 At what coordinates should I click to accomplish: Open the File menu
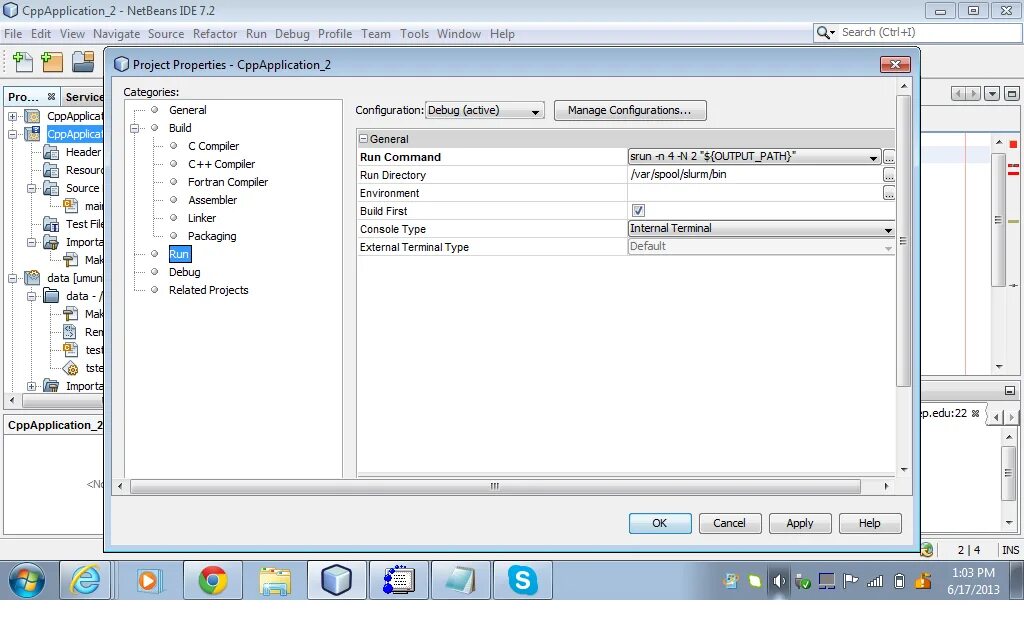pyautogui.click(x=13, y=33)
